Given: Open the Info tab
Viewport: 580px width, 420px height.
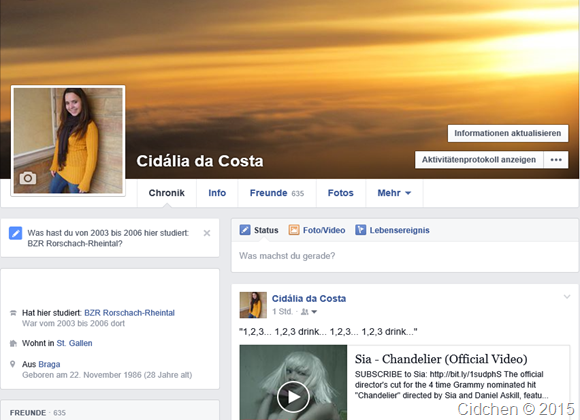Looking at the screenshot, I should pos(217,193).
